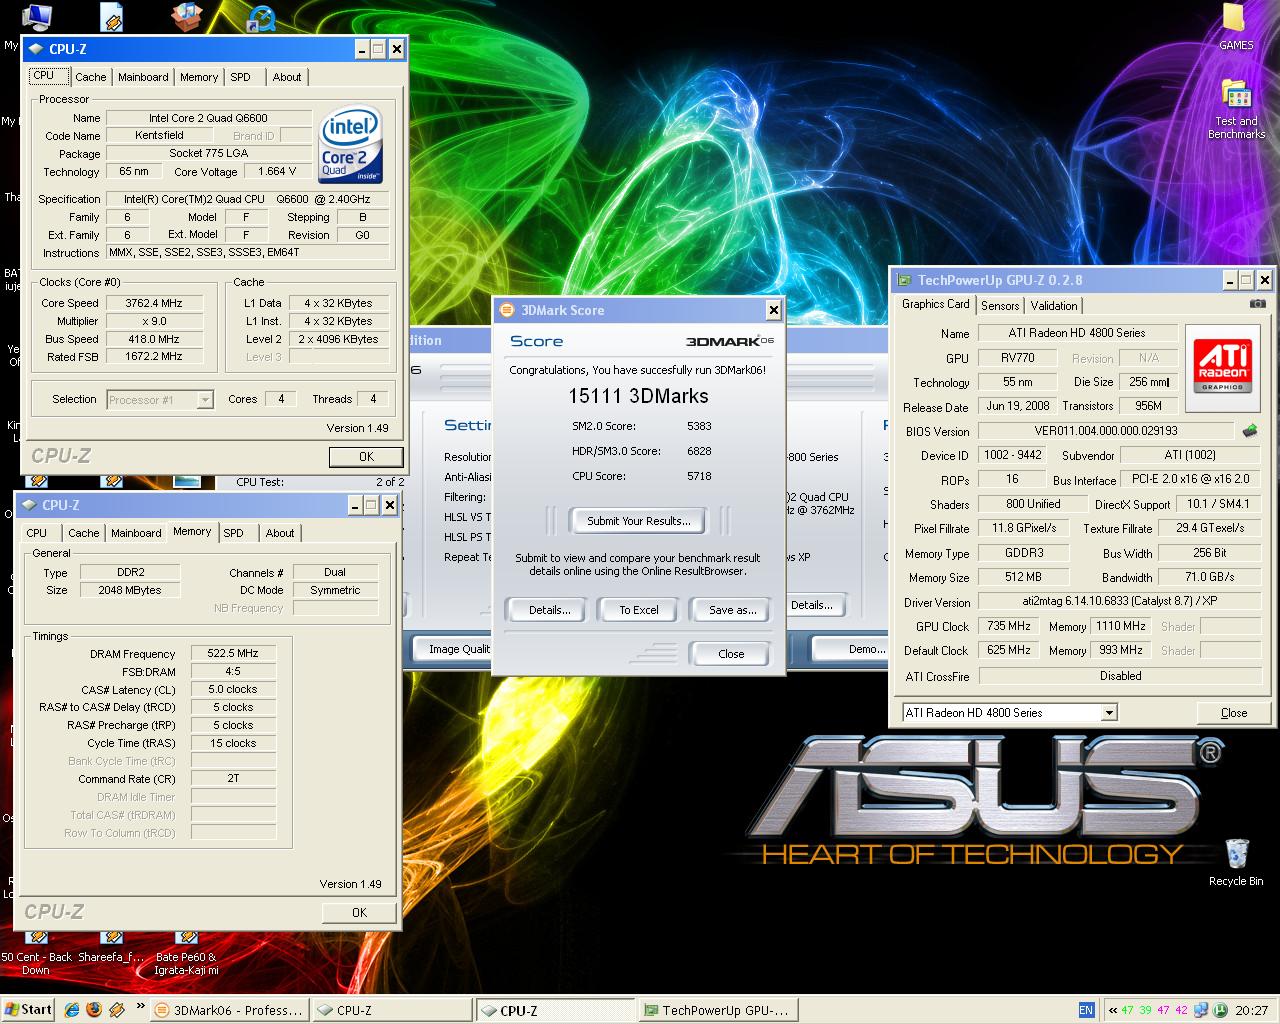Click the Intel Core 2 Quad logo
1280x1024 pixels.
(x=350, y=146)
